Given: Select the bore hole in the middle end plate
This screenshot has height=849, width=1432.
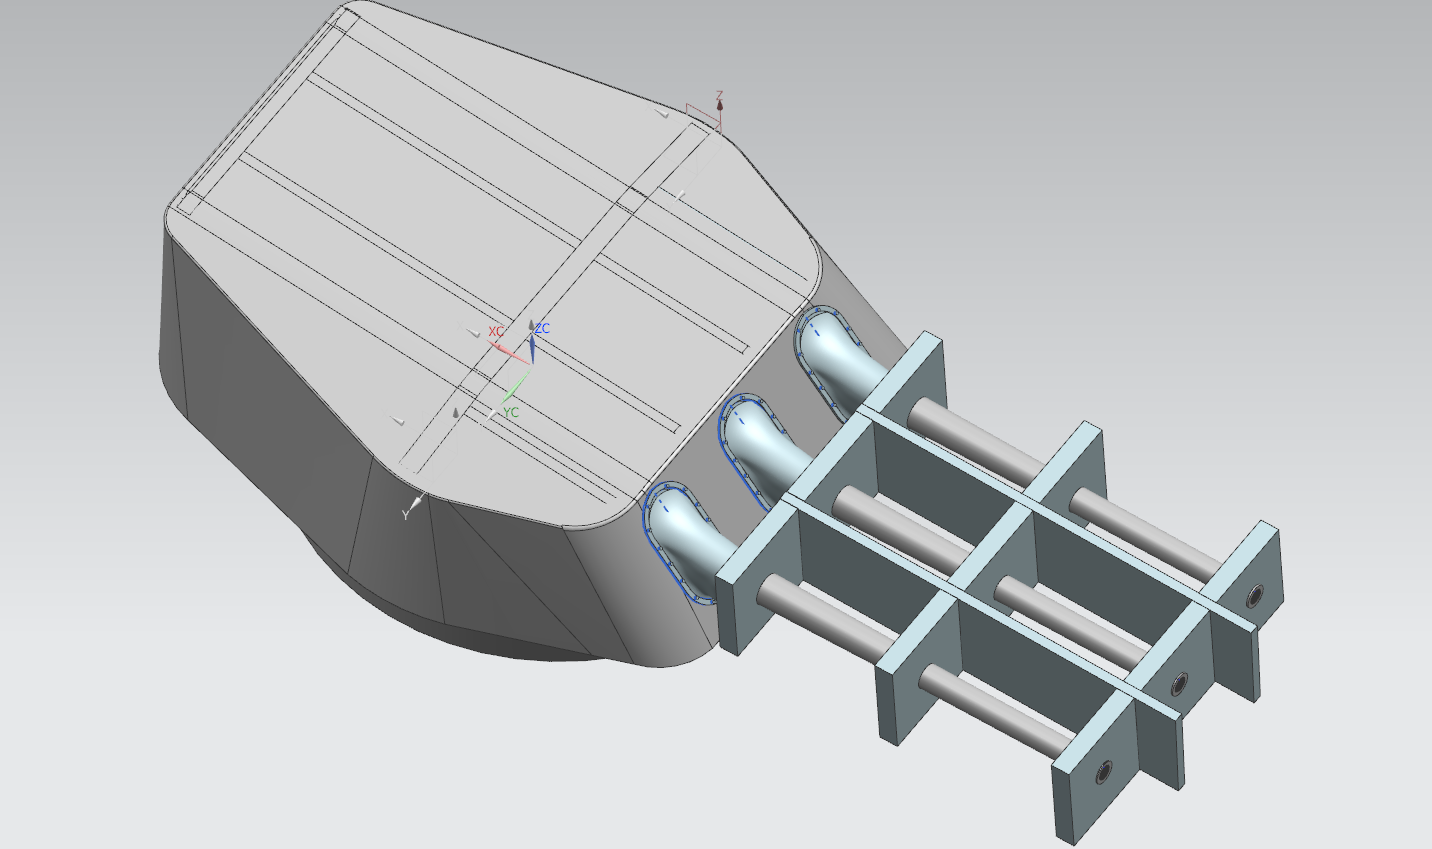Looking at the screenshot, I should point(1180,685).
